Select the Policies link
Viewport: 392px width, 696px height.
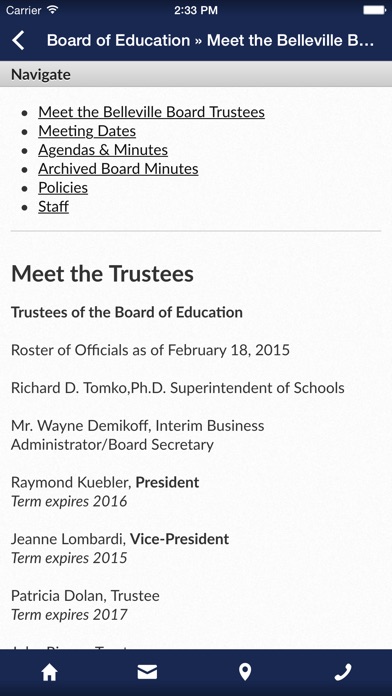click(63, 188)
